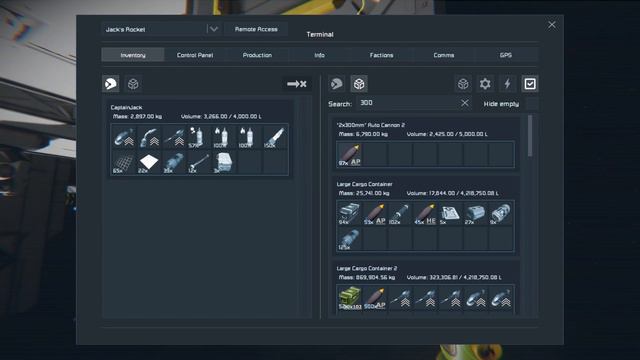640x360 pixels.
Task: Select the elite hand drill in CaptainJack inventory
Action: click(174, 137)
